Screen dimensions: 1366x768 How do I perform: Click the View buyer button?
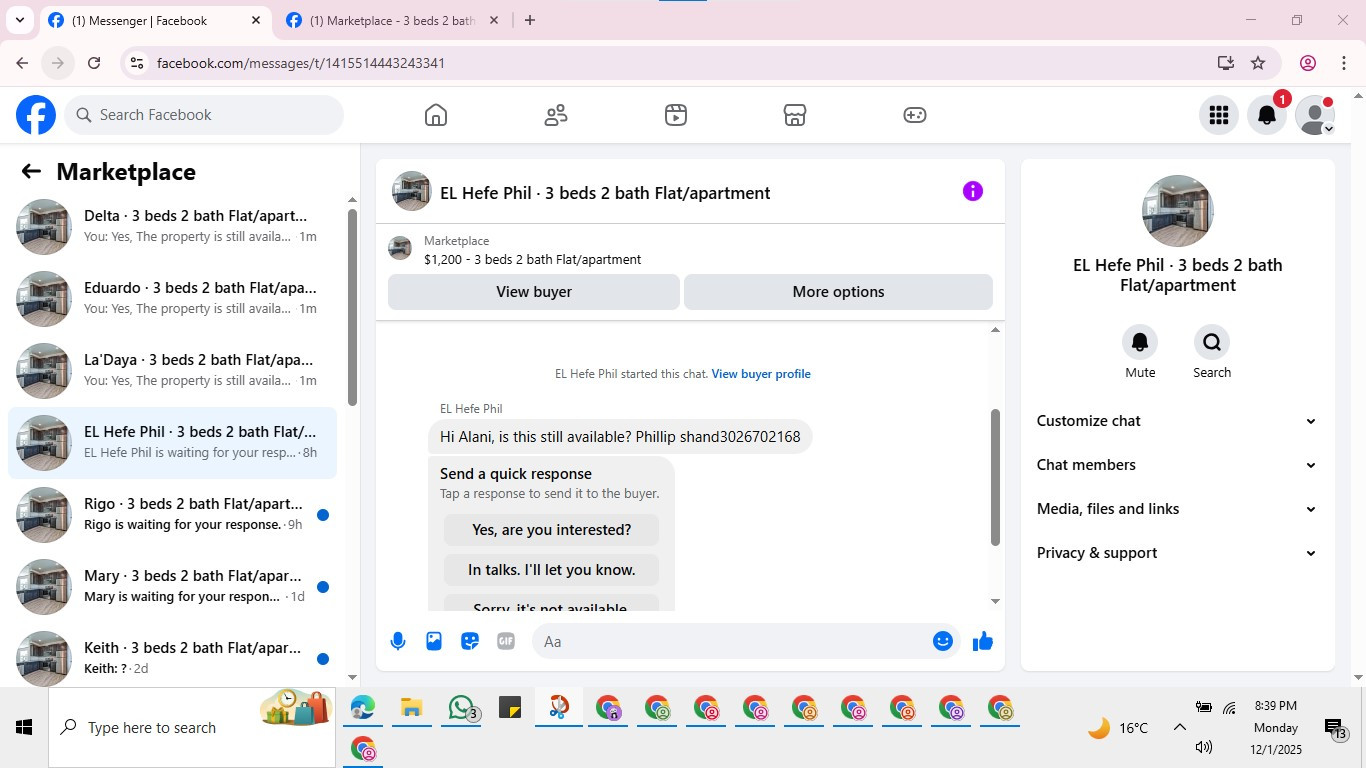(534, 292)
